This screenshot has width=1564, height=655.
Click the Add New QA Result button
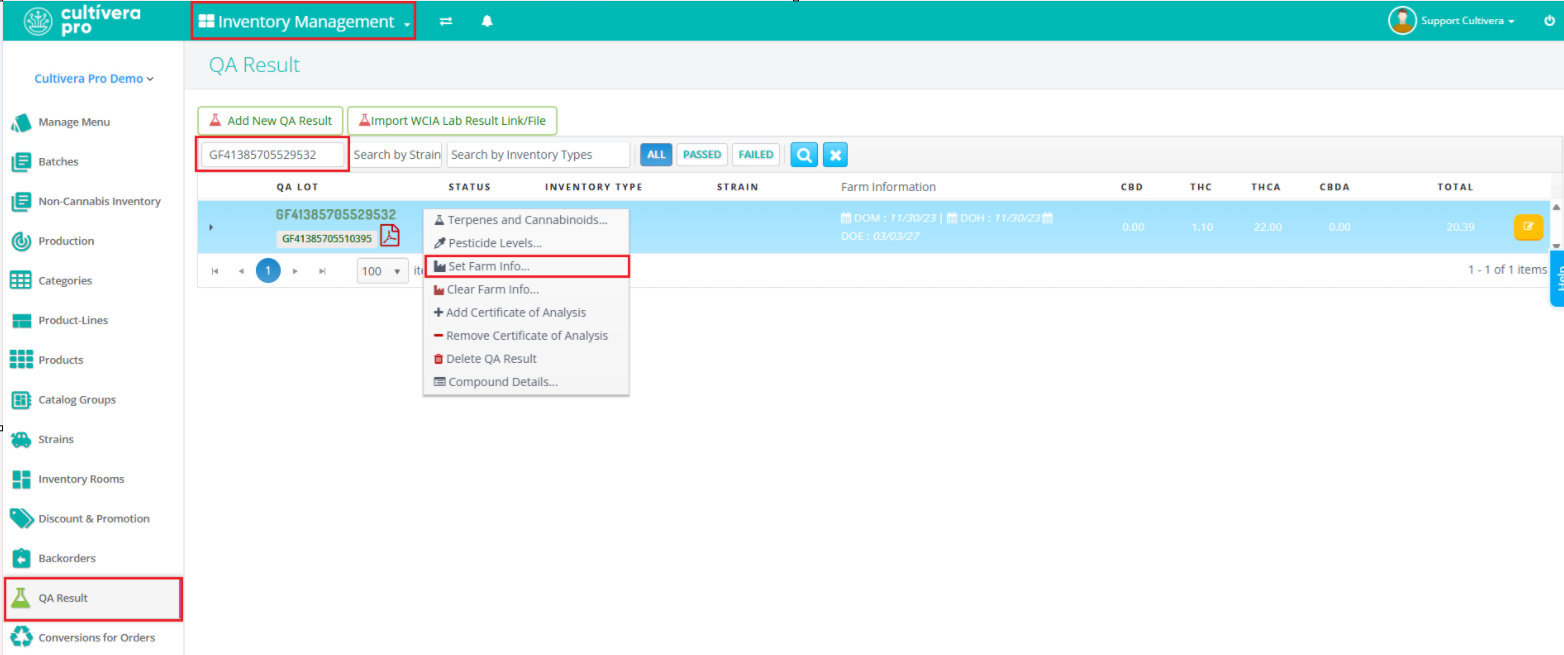pos(271,121)
